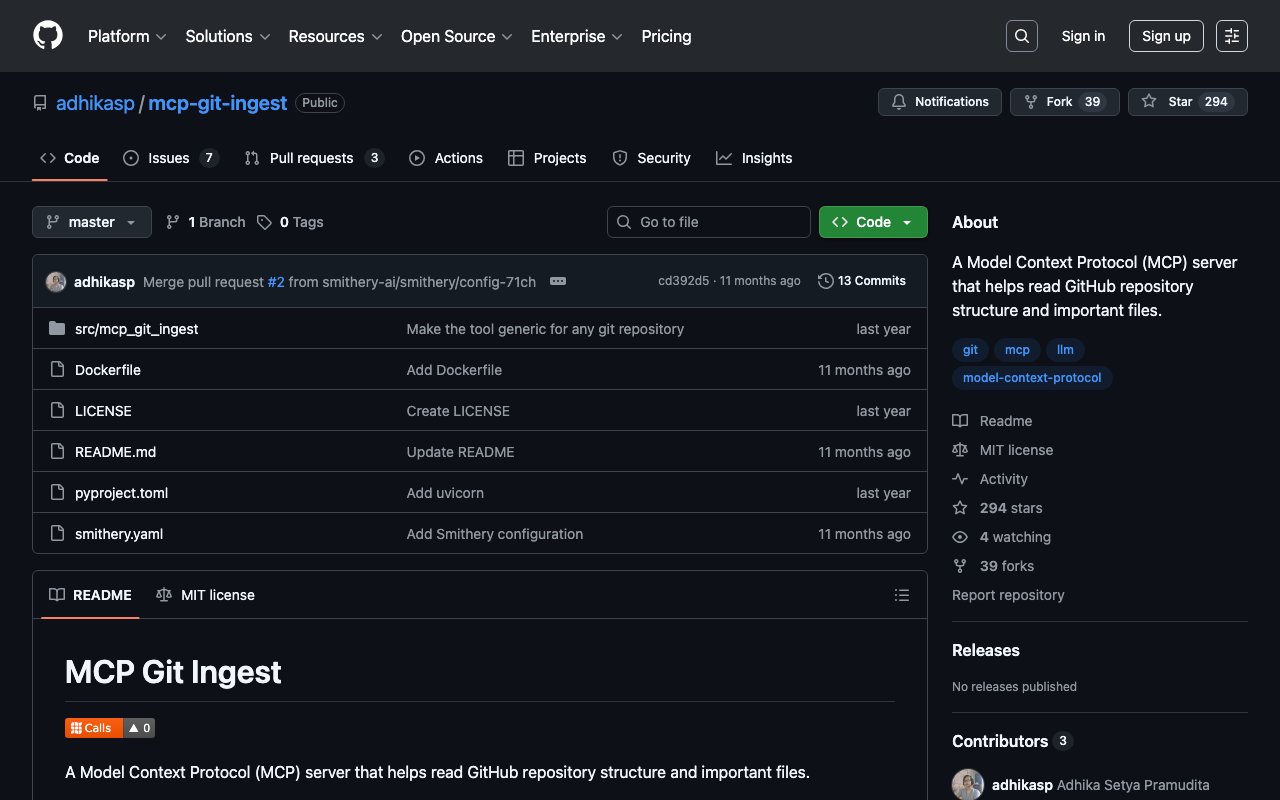Select the MIT license tab in README panel
Screen dimensions: 1280x800
[206, 595]
